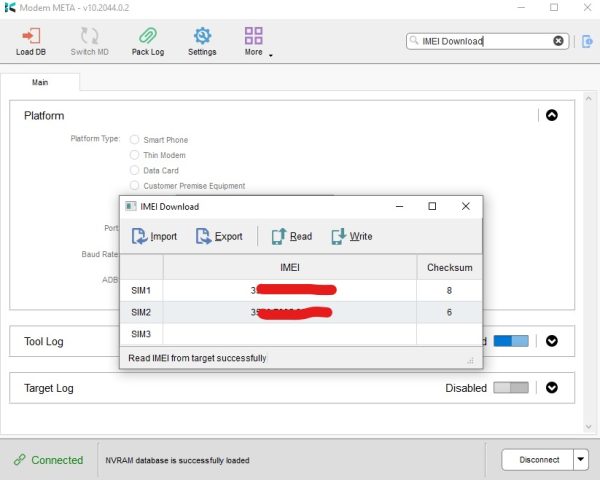The width and height of the screenshot is (600, 480).
Task: Click the Modem META app logo
Action: tap(10, 7)
